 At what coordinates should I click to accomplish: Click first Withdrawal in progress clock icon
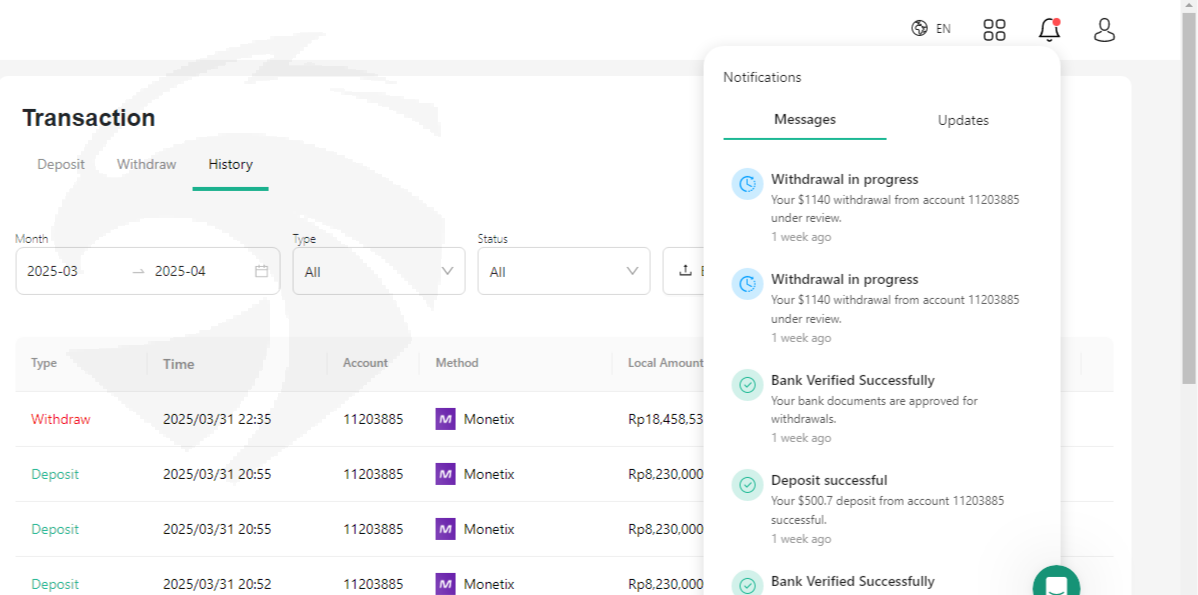coord(747,184)
